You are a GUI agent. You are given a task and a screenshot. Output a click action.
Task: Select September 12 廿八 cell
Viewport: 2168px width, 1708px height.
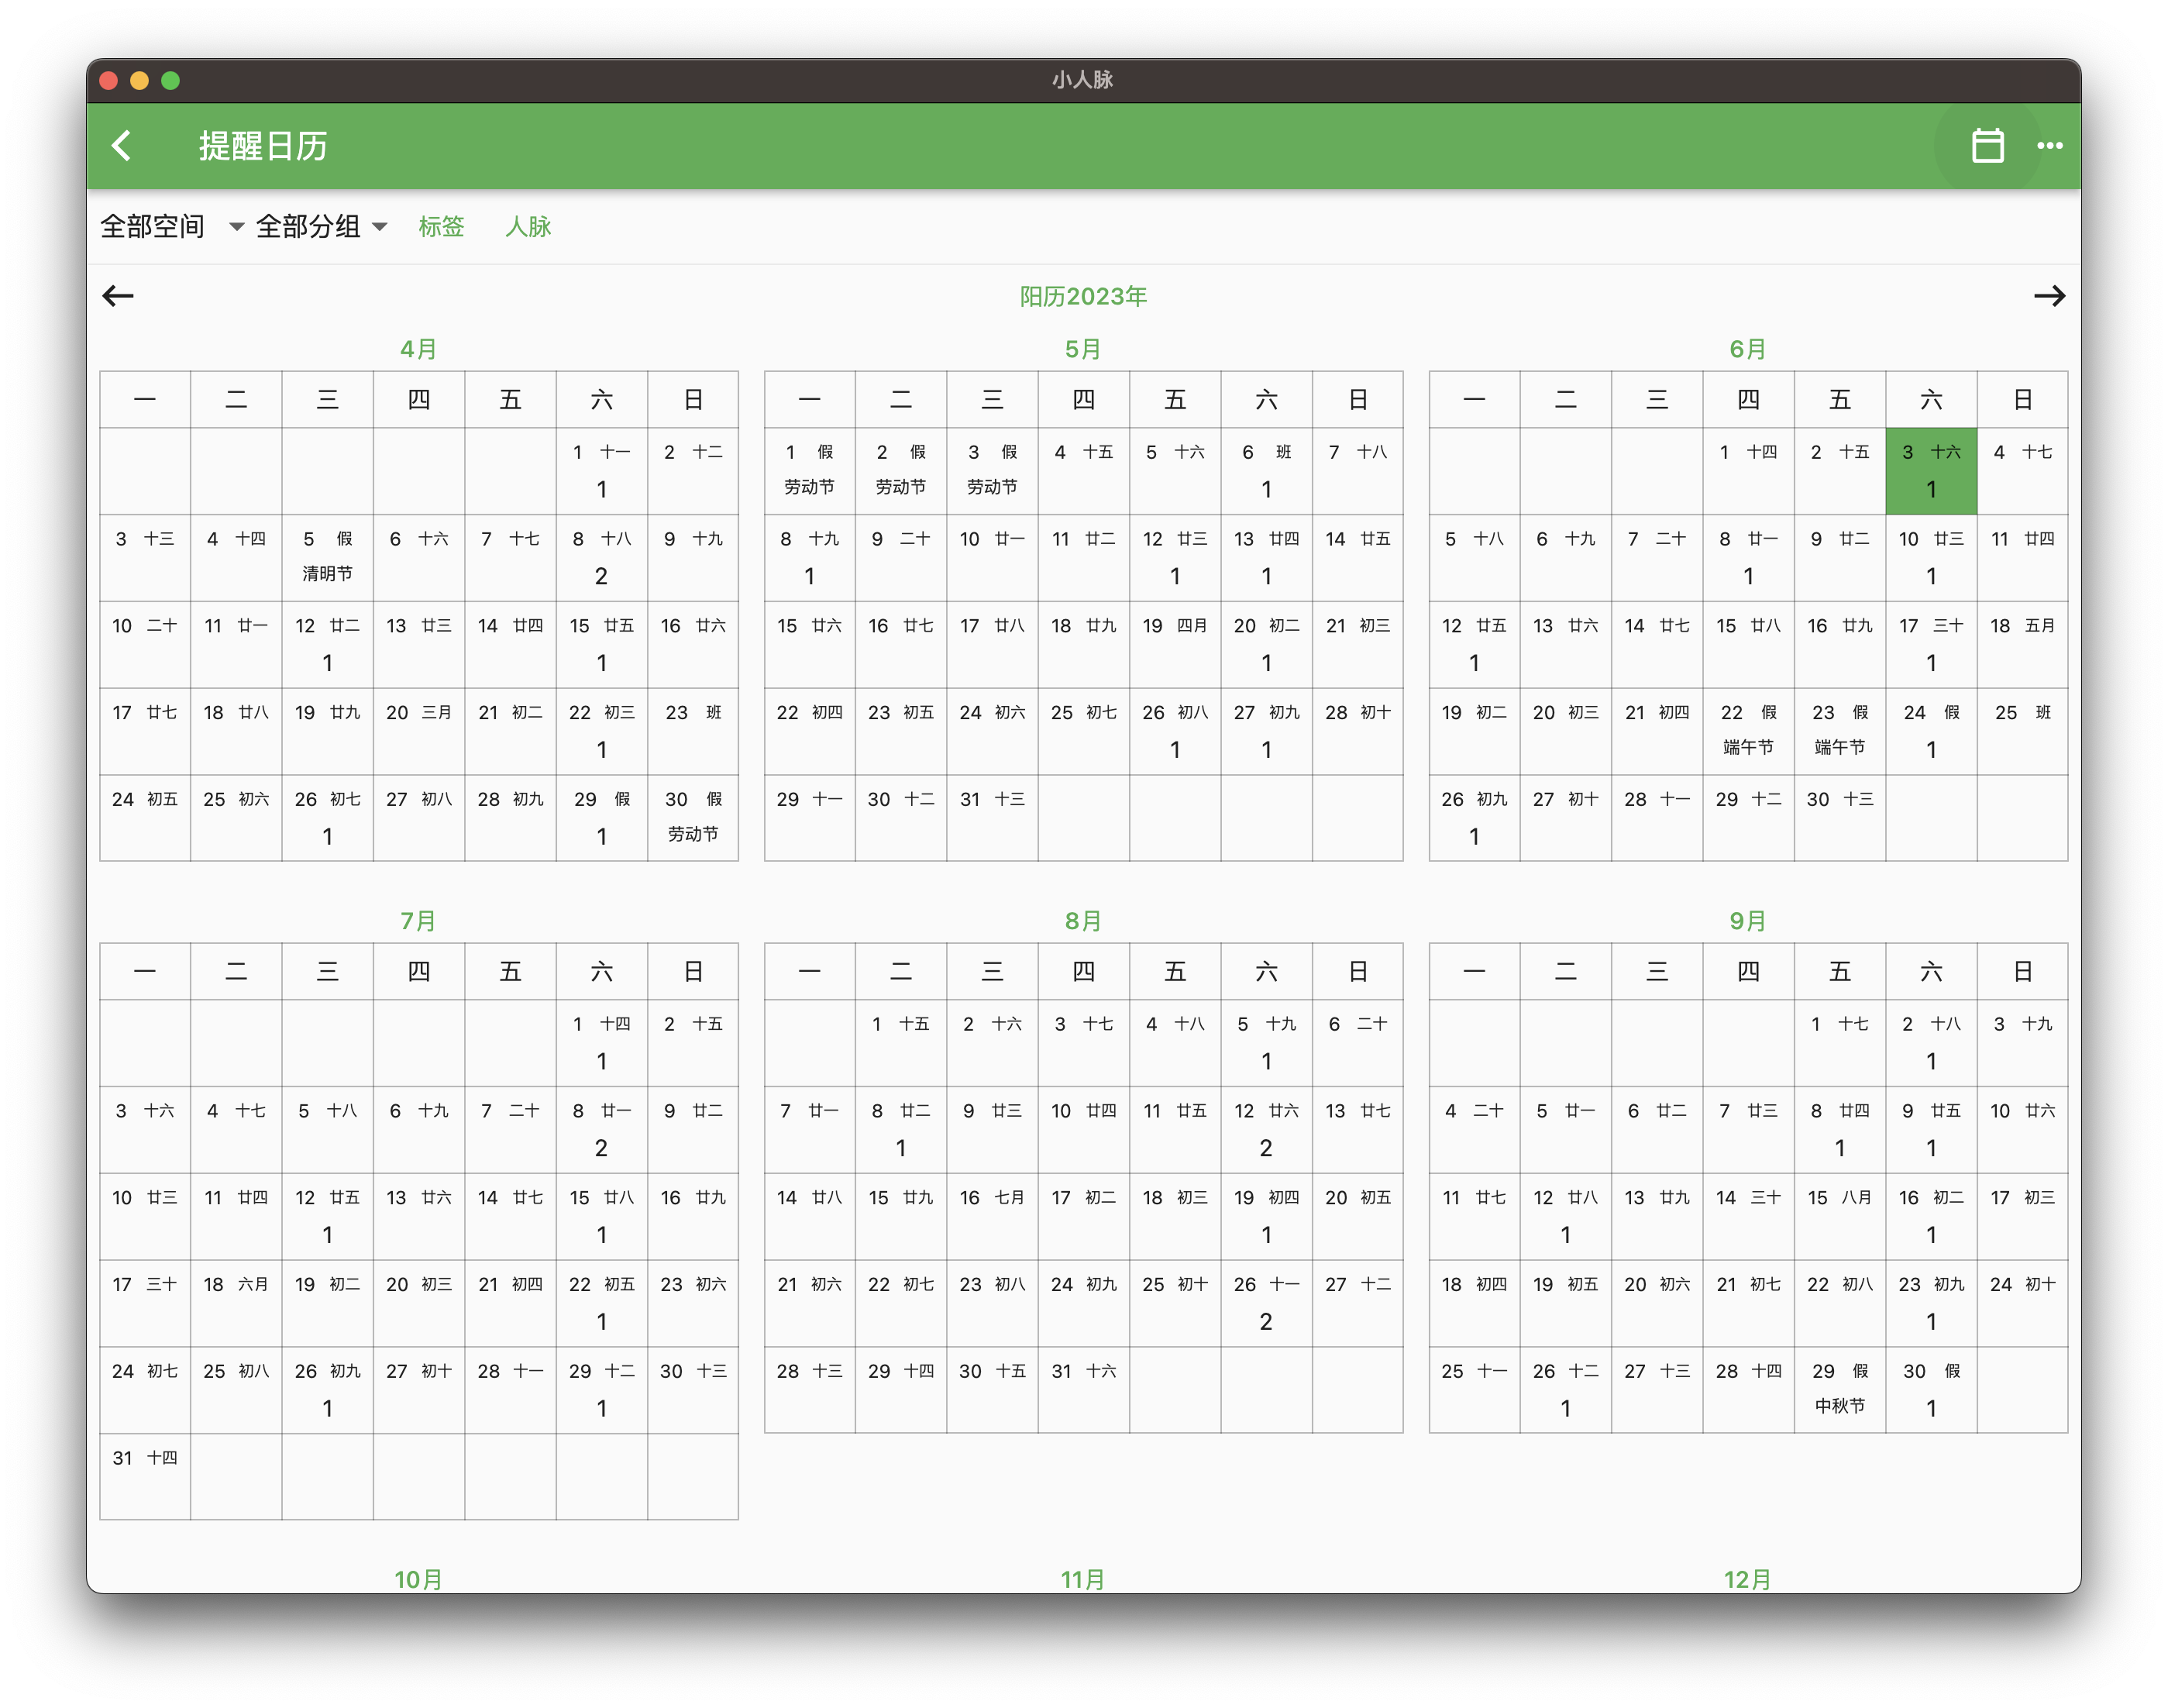(x=1565, y=1217)
